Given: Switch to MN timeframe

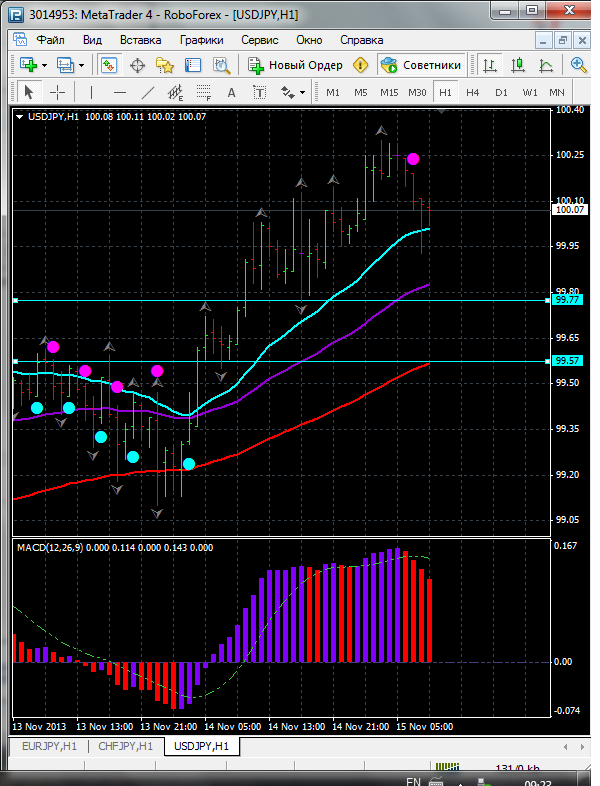Looking at the screenshot, I should tap(557, 93).
